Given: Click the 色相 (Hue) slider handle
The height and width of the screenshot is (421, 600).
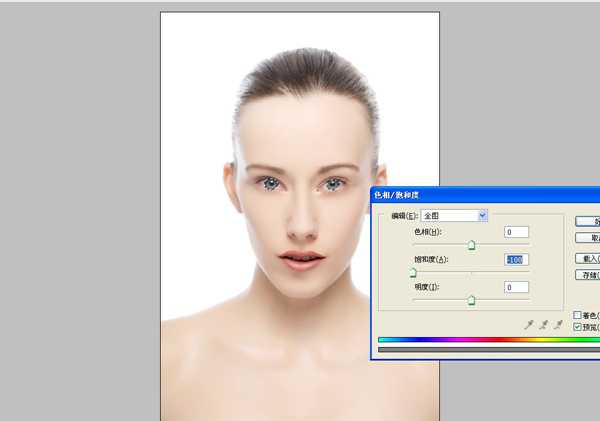Looking at the screenshot, I should click(471, 245).
